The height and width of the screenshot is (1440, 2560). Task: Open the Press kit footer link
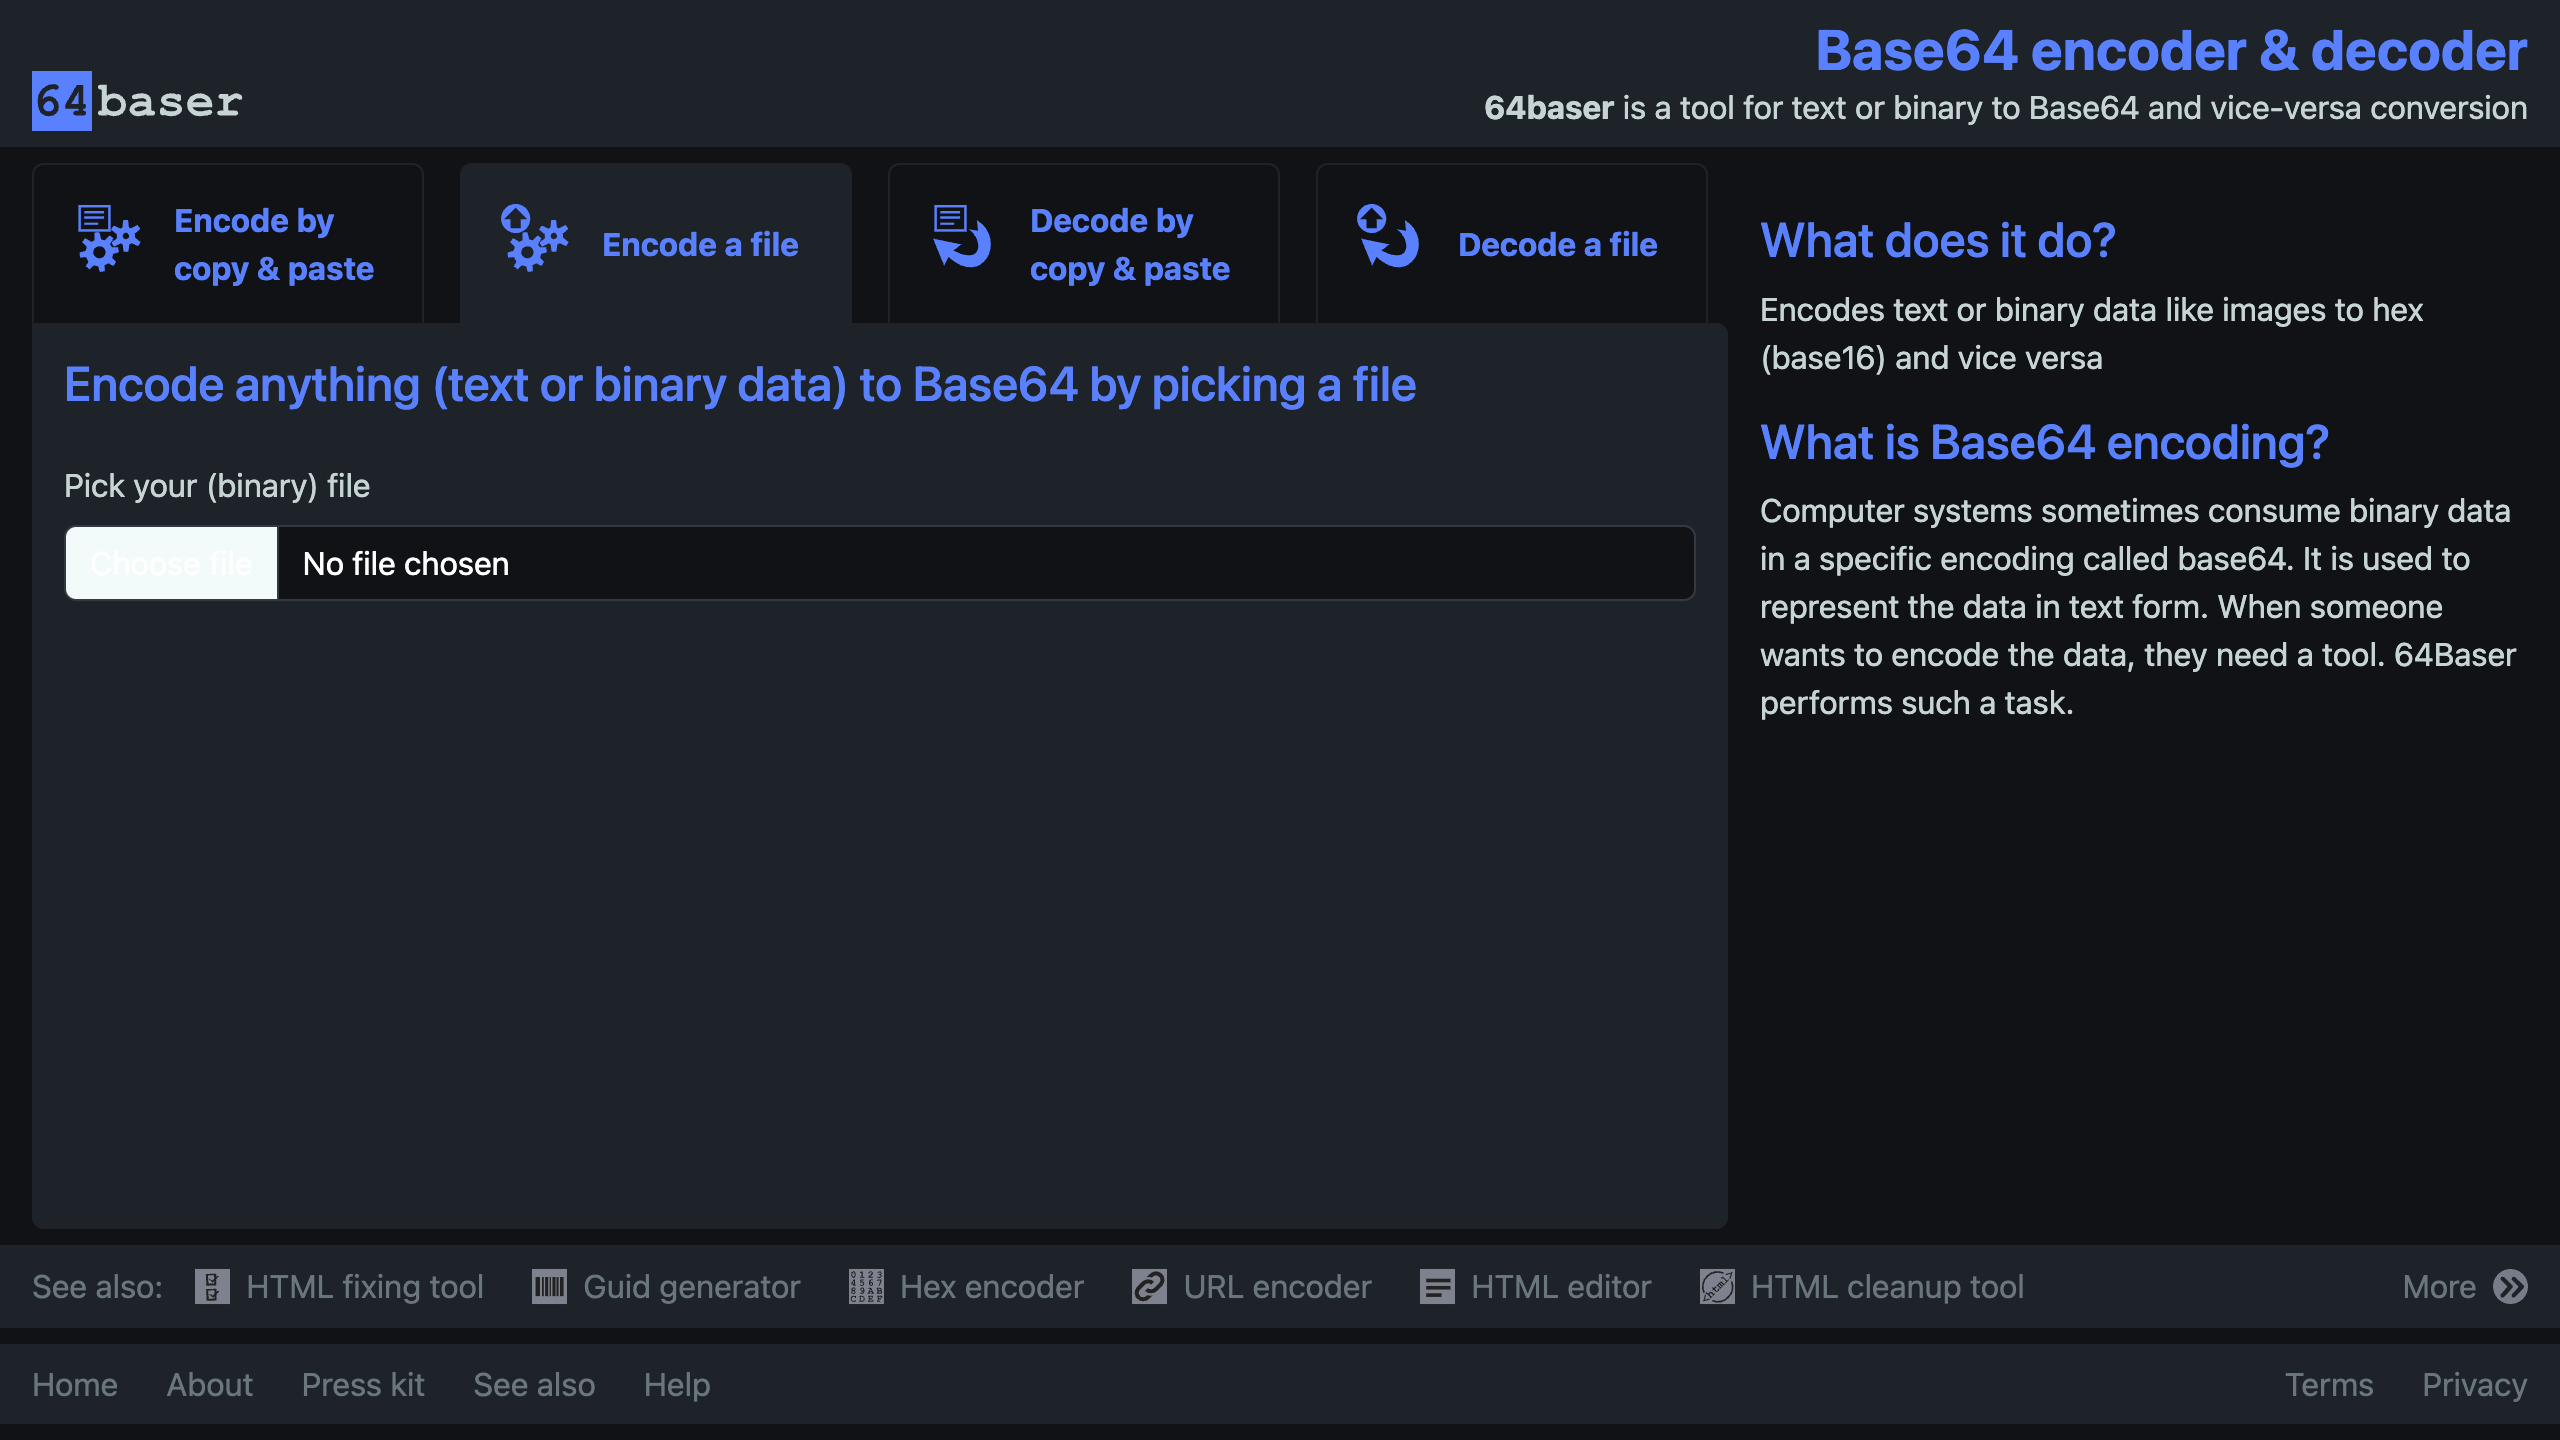(363, 1384)
